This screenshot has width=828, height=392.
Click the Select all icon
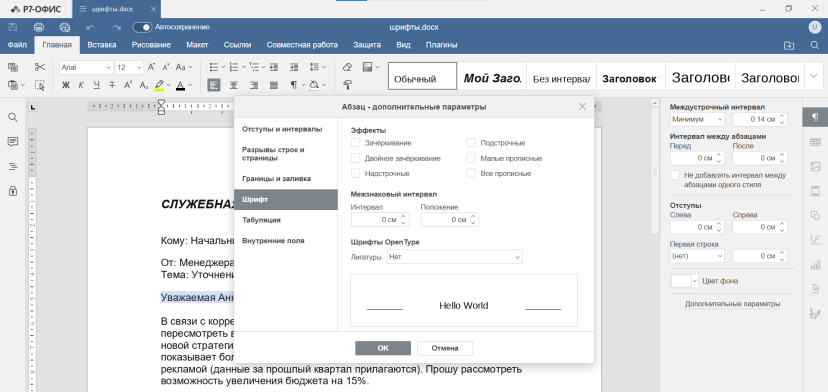coord(40,85)
